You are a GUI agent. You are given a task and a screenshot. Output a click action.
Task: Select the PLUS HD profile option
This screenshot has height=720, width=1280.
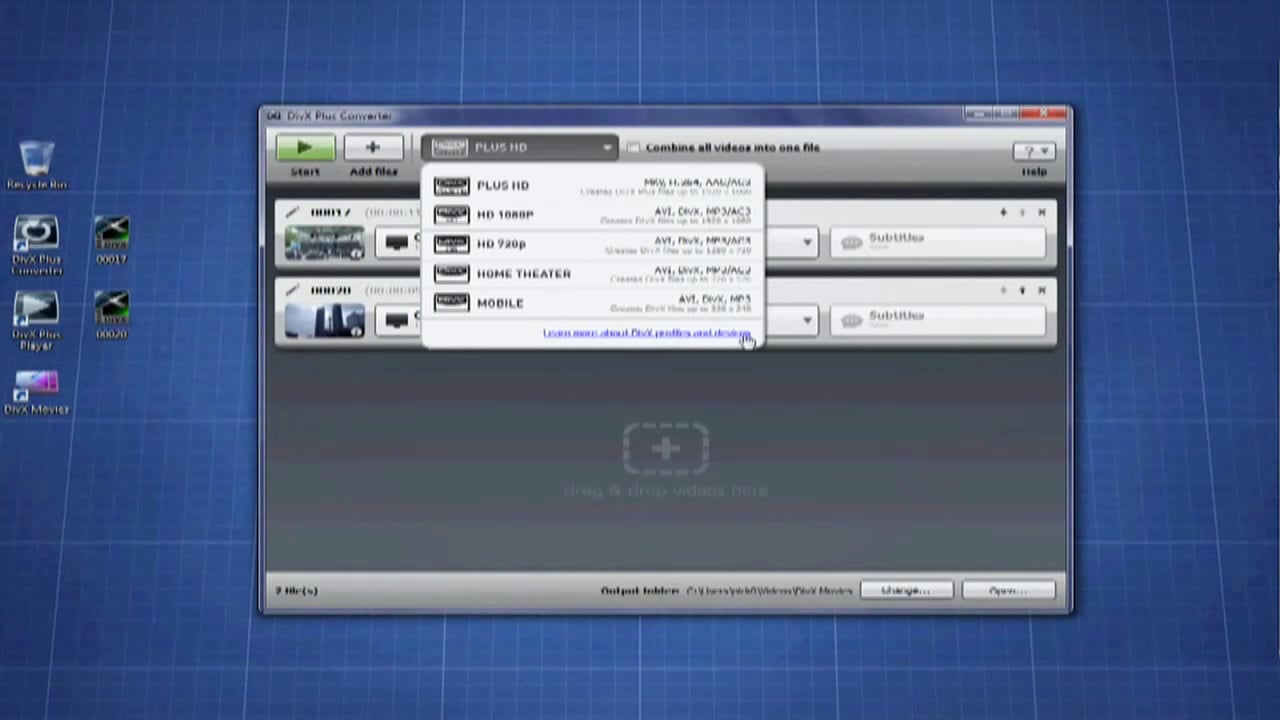593,186
